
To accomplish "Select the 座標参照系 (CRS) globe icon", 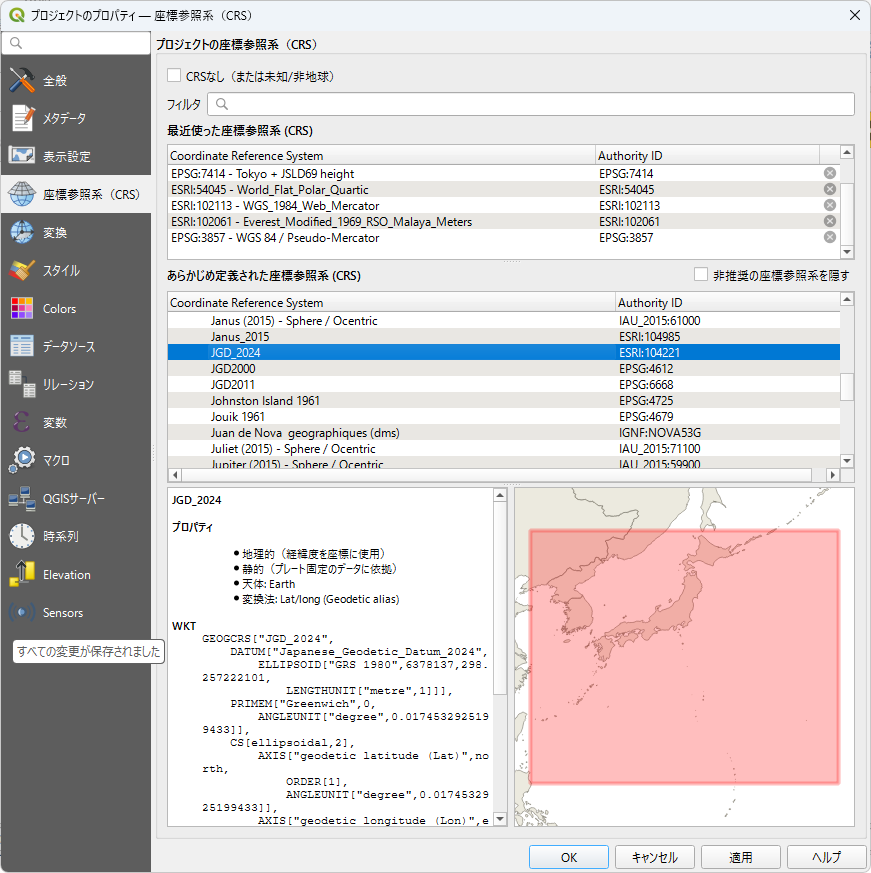I will pyautogui.click(x=22, y=194).
